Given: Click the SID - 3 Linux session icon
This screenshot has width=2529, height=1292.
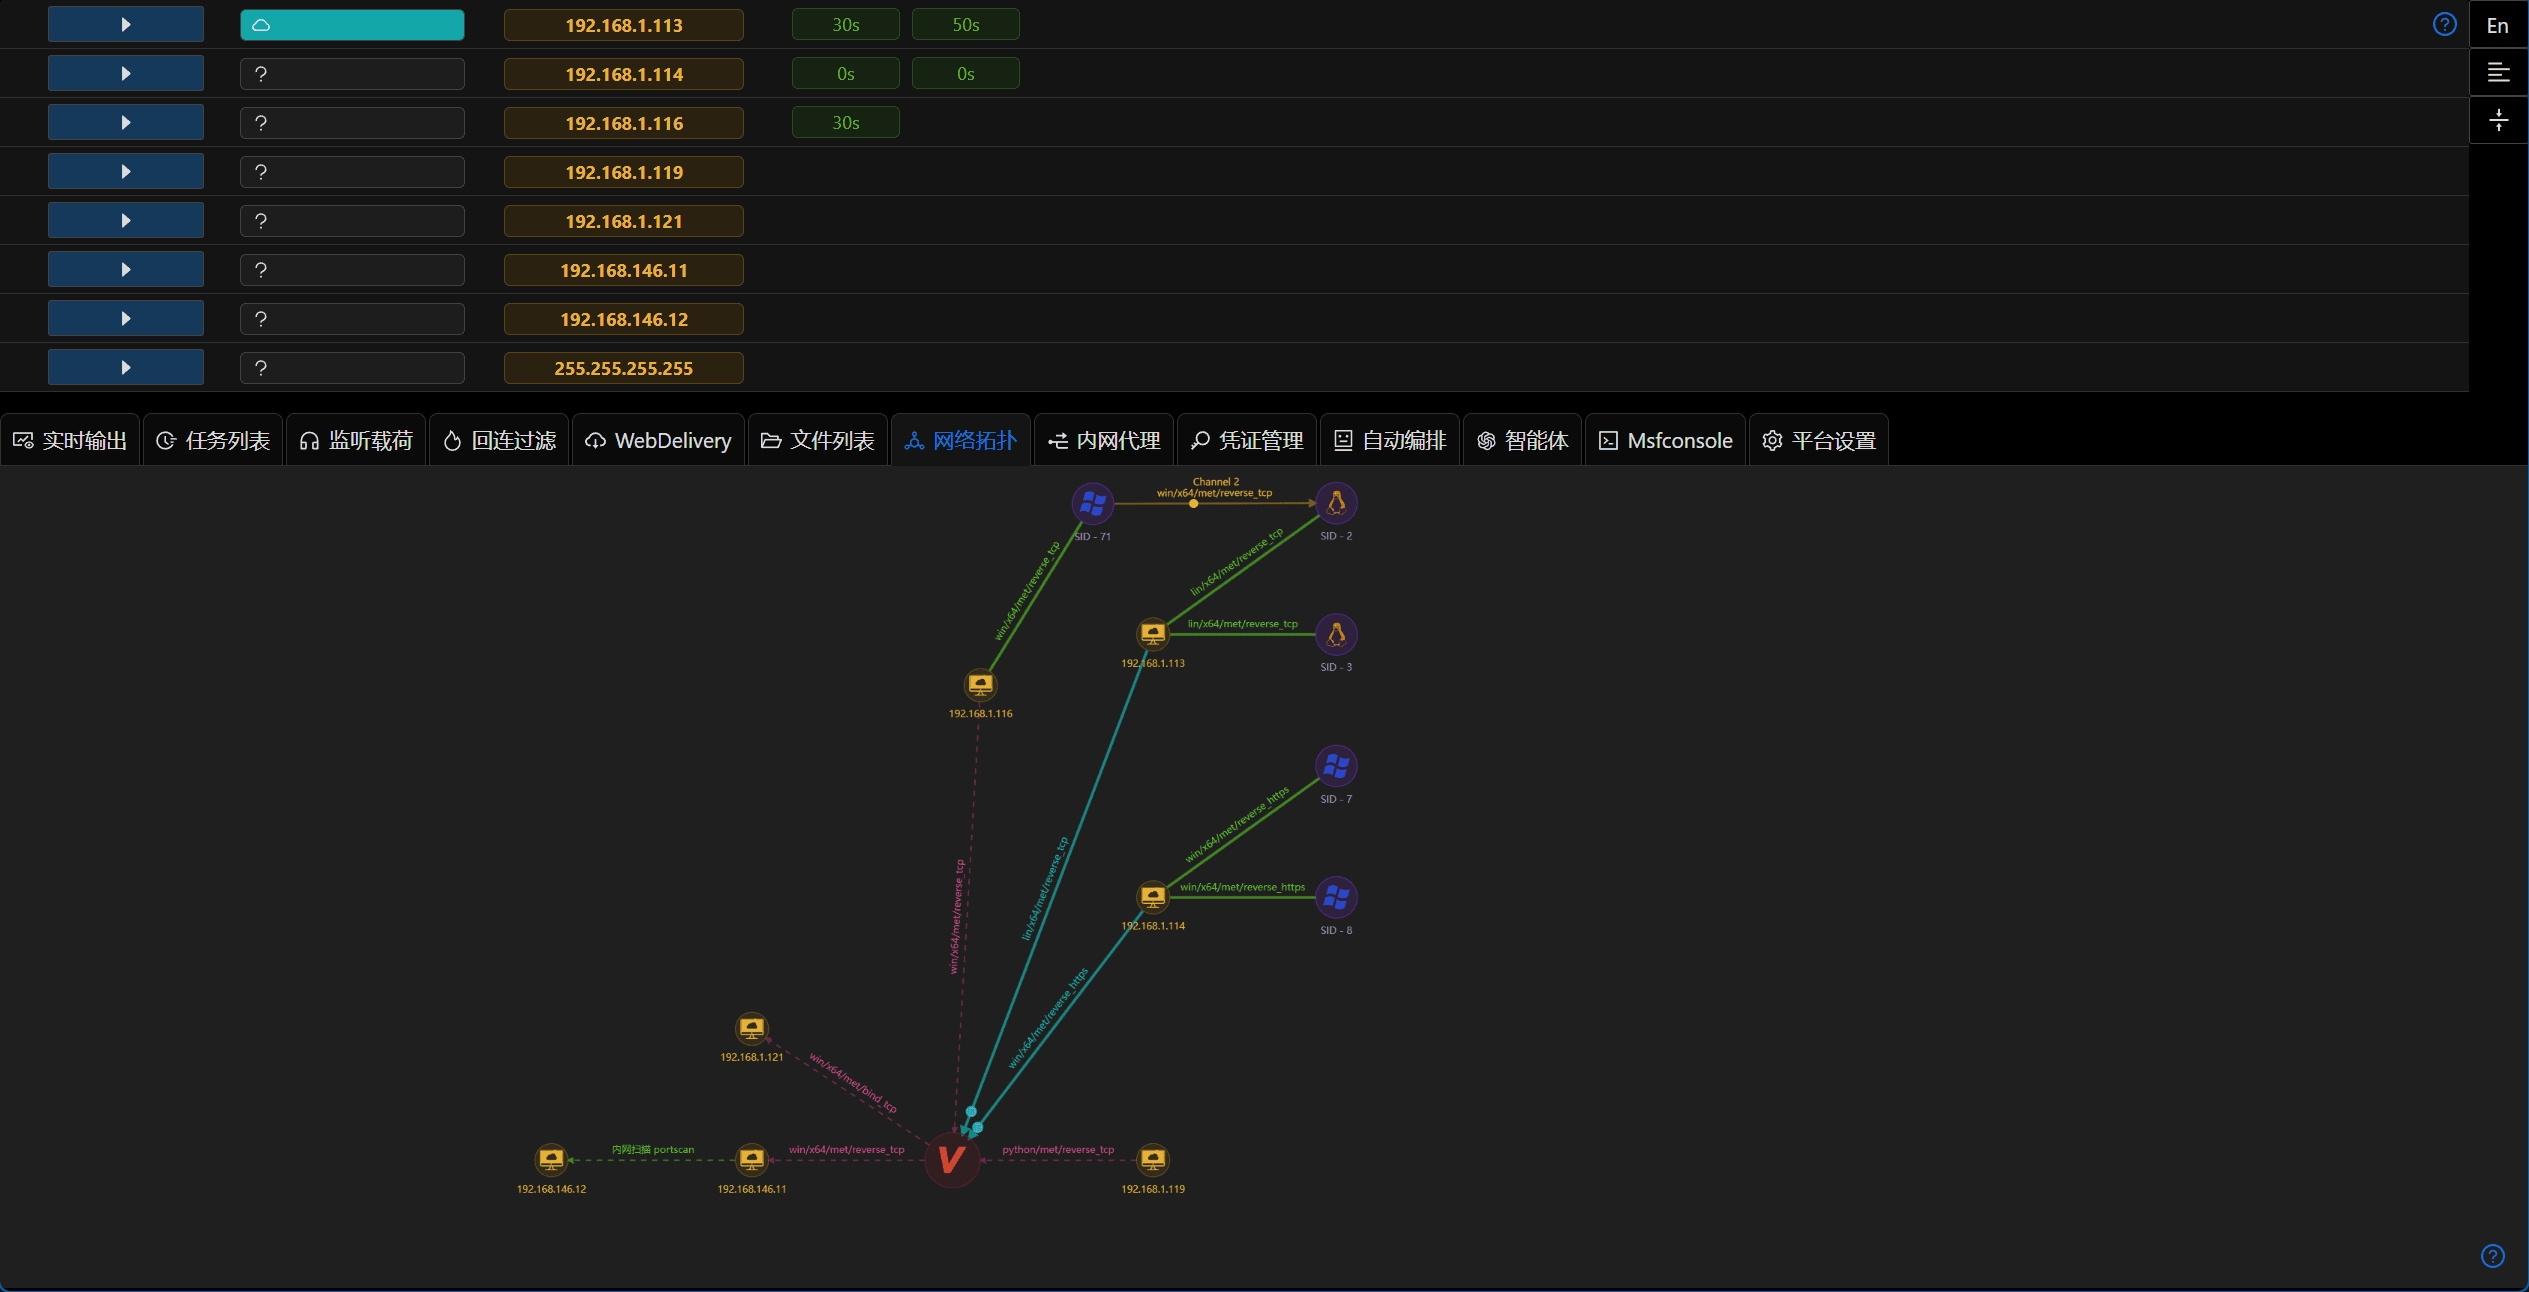Looking at the screenshot, I should (1336, 634).
